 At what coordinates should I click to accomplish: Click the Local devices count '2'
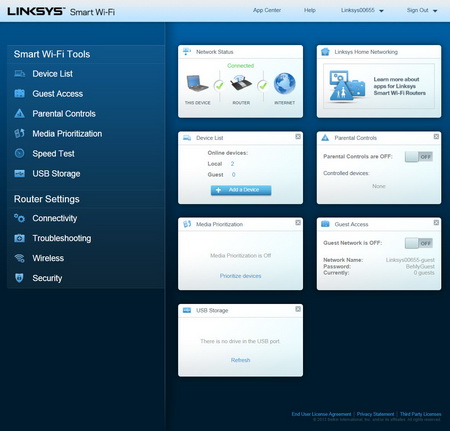click(232, 164)
